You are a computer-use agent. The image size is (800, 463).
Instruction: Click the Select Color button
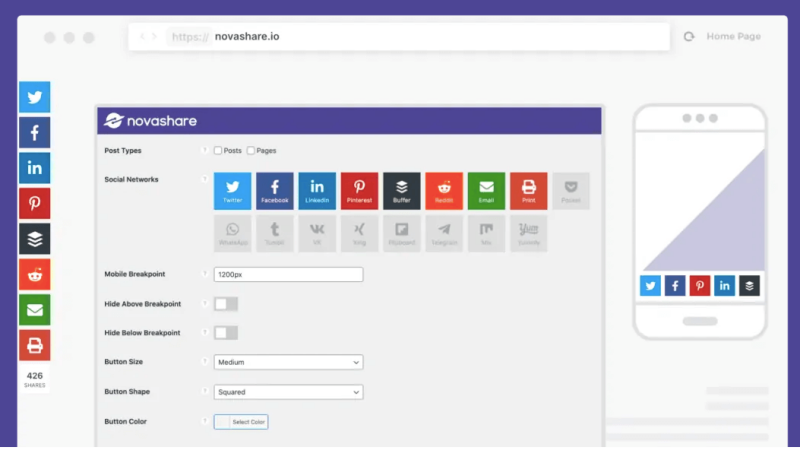241,422
